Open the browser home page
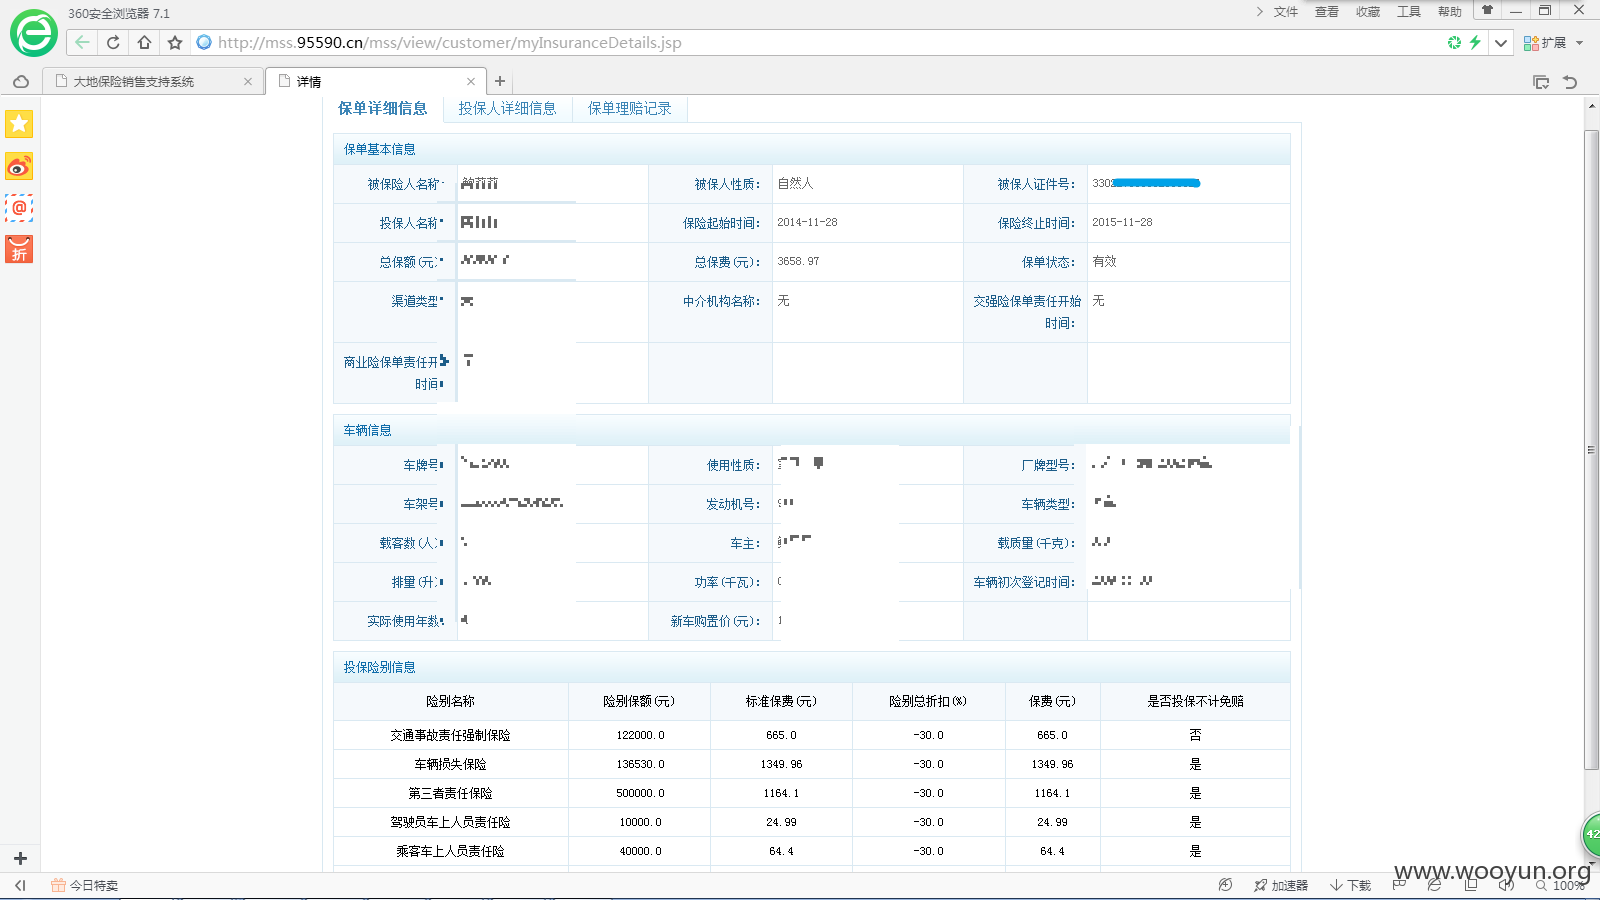 point(144,42)
